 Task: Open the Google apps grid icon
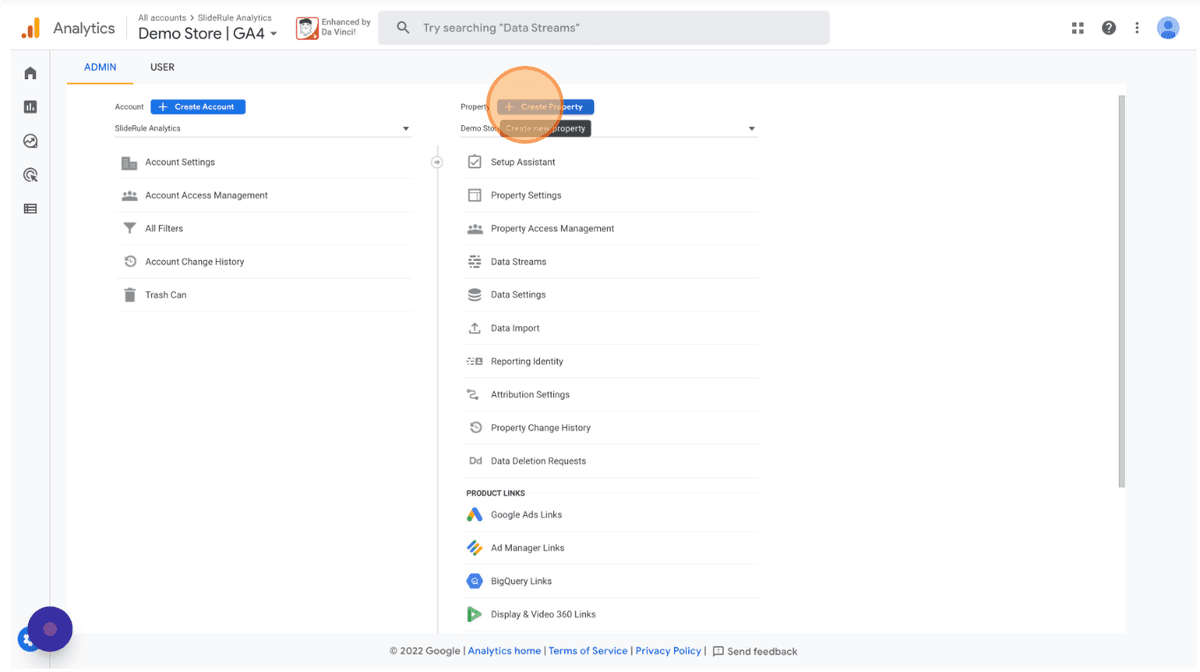(x=1078, y=28)
